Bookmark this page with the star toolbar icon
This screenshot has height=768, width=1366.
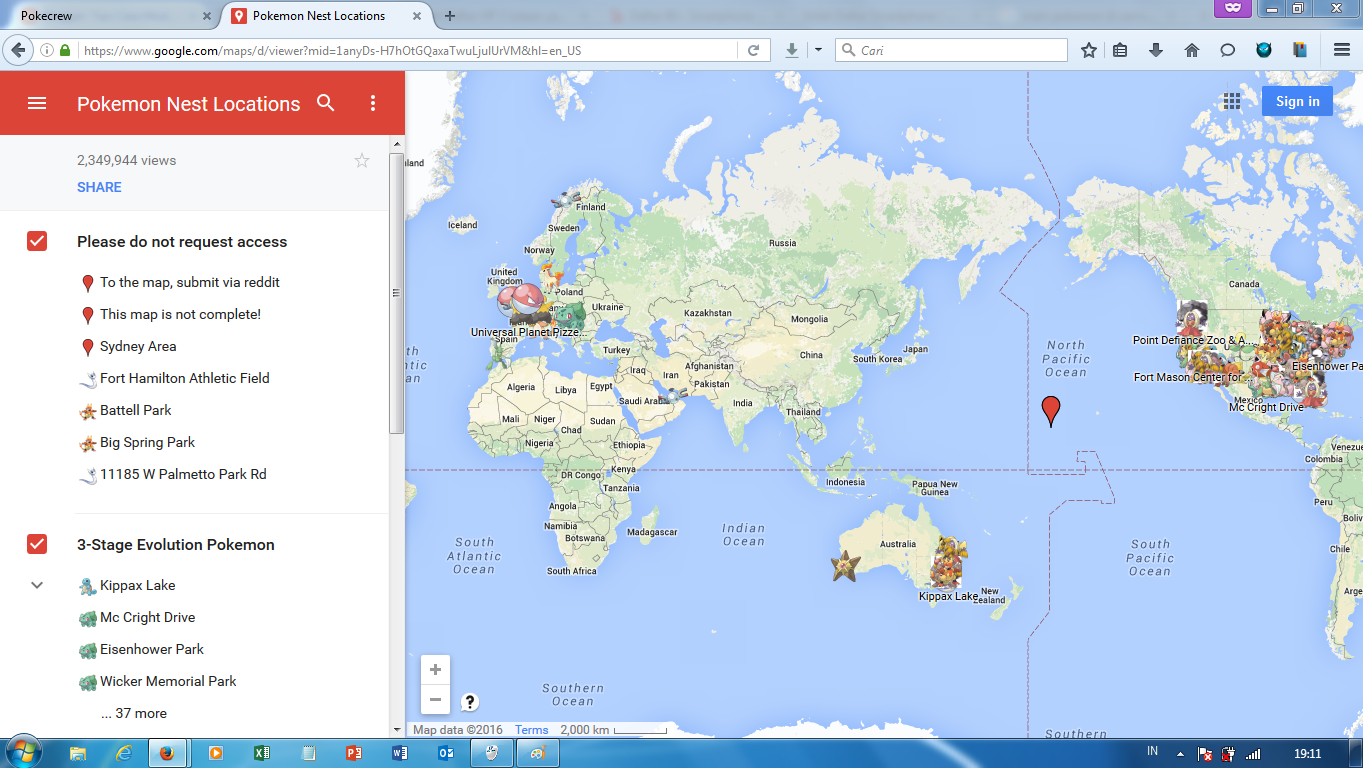click(1089, 50)
